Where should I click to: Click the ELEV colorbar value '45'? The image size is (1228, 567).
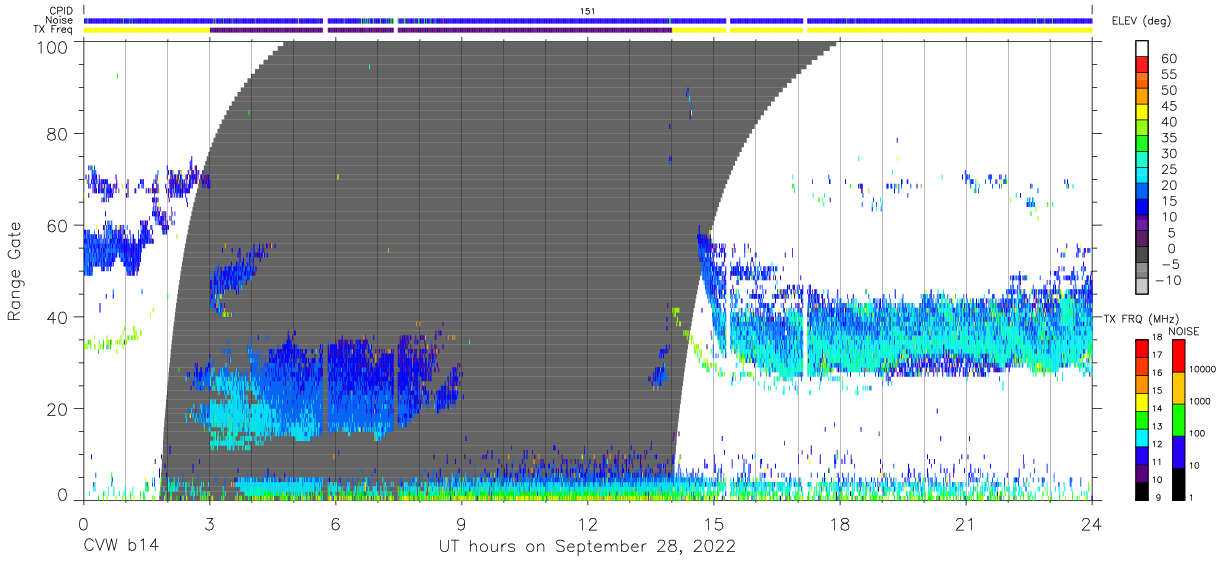1169,105
